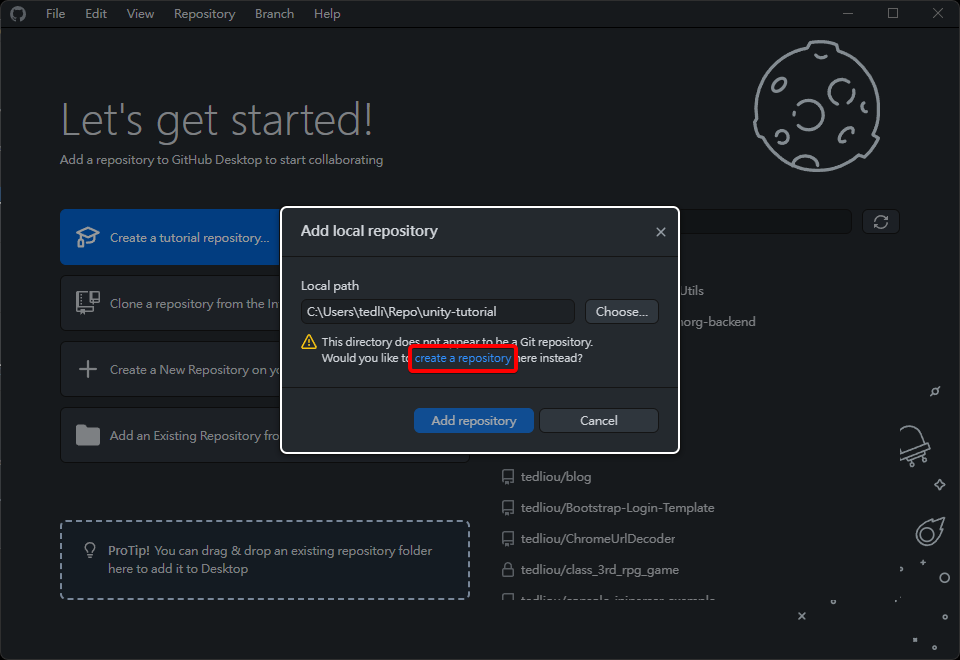
Task: Open the Branch menu
Action: [274, 13]
